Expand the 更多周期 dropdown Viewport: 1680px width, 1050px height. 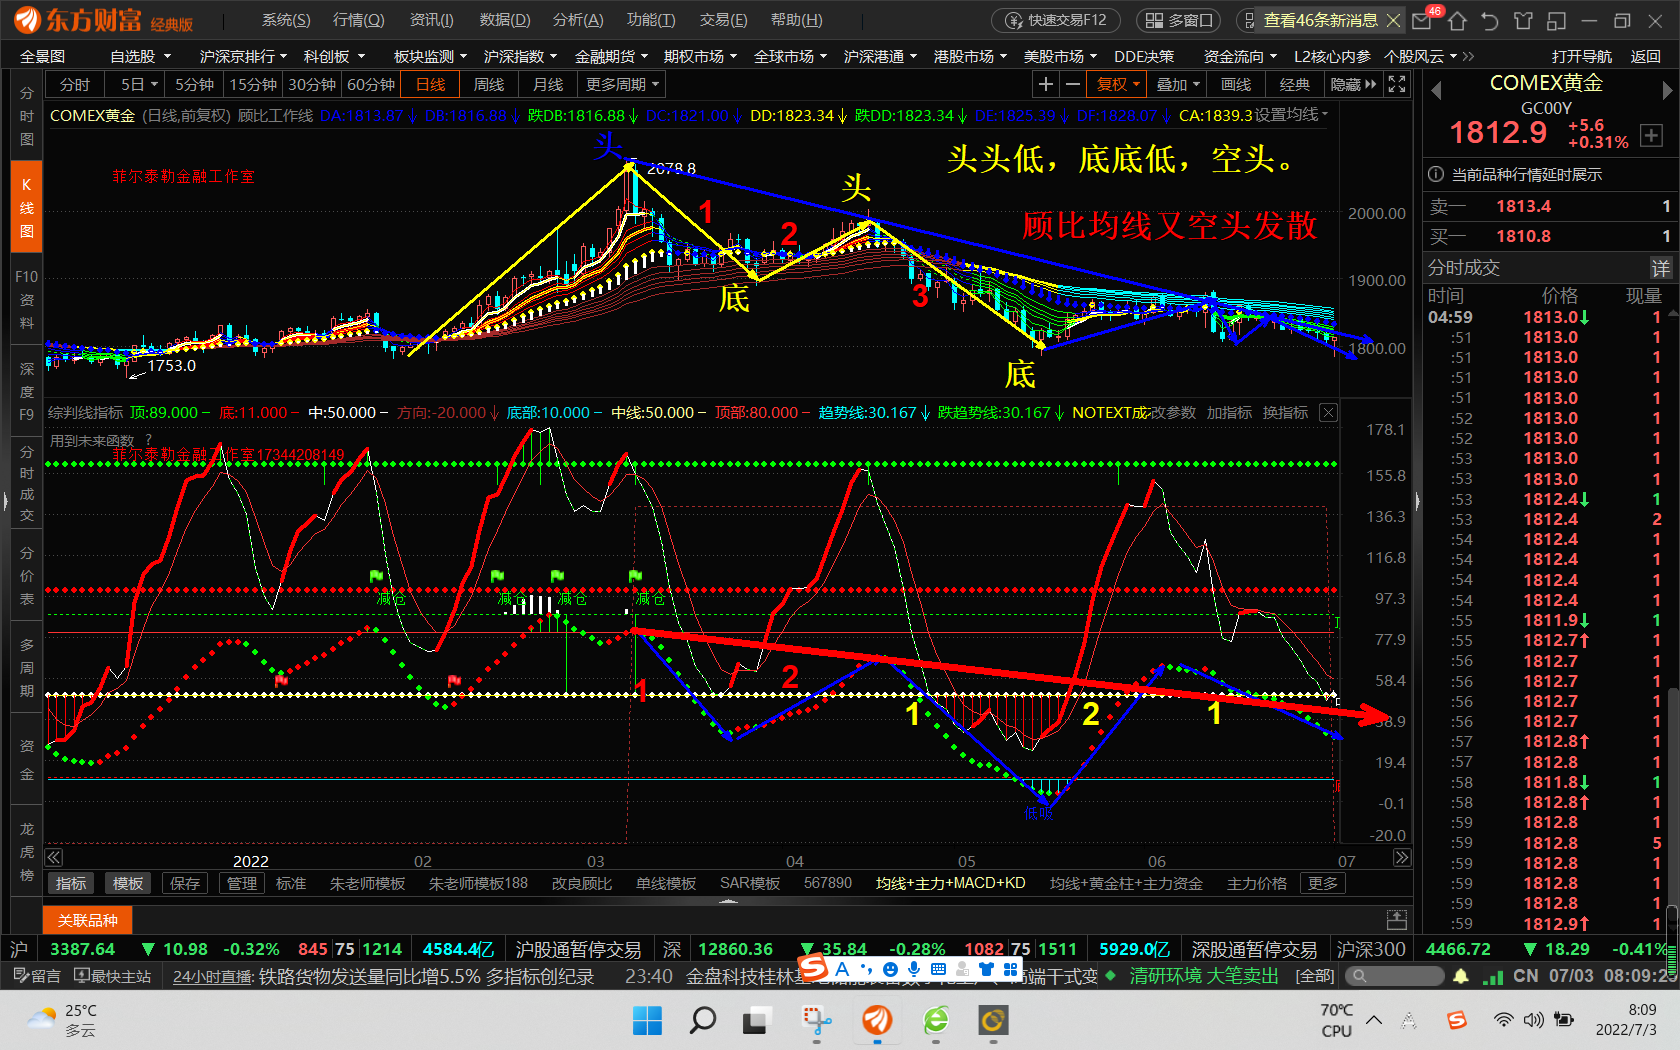click(x=622, y=85)
